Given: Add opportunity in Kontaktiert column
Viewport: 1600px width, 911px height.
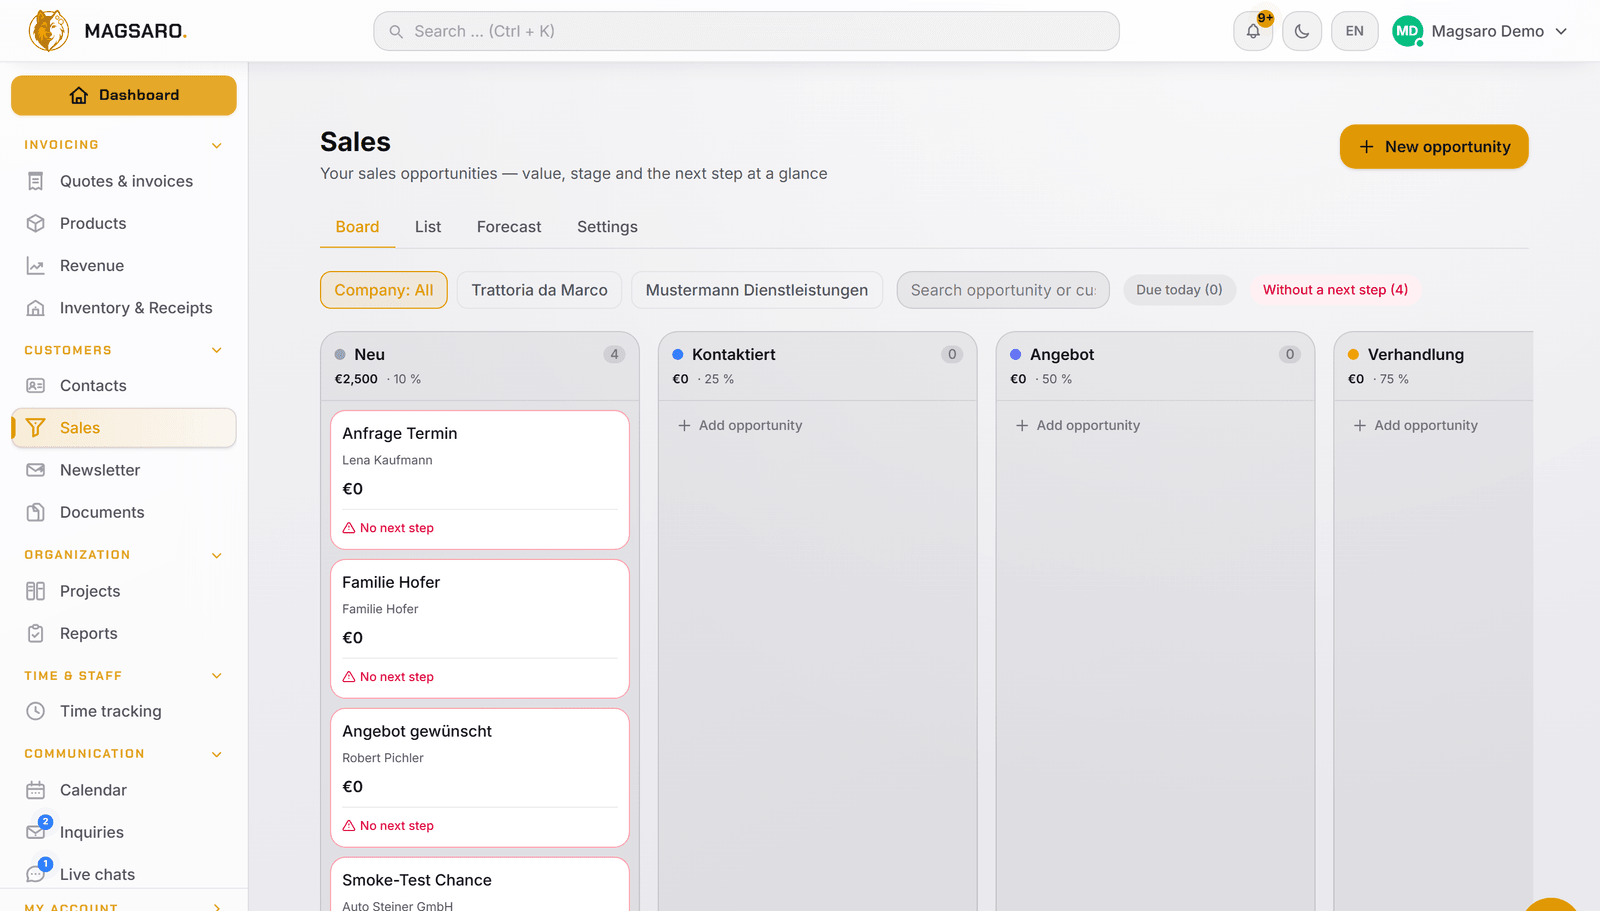Looking at the screenshot, I should 740,425.
